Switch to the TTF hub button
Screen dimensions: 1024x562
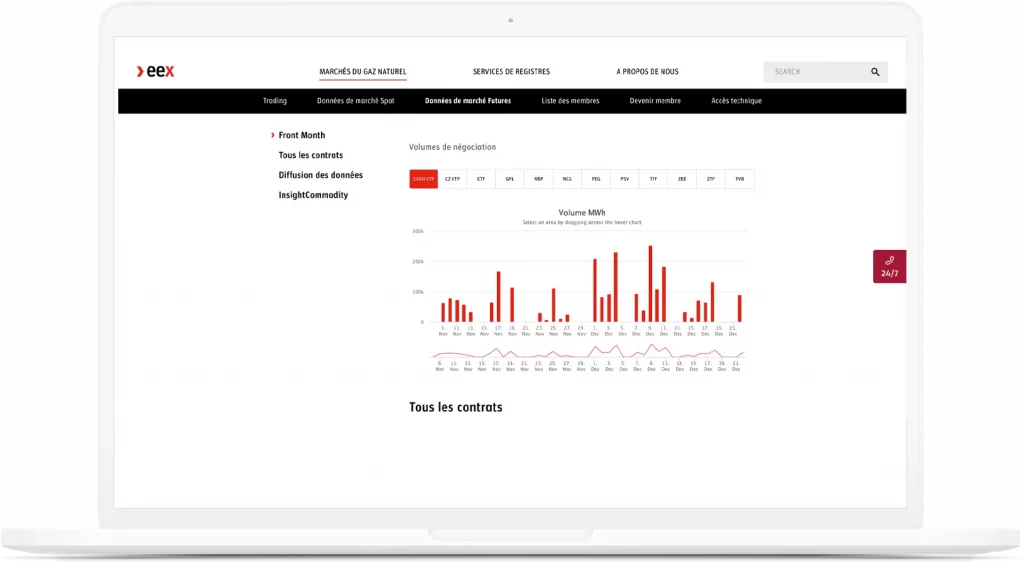click(x=653, y=179)
